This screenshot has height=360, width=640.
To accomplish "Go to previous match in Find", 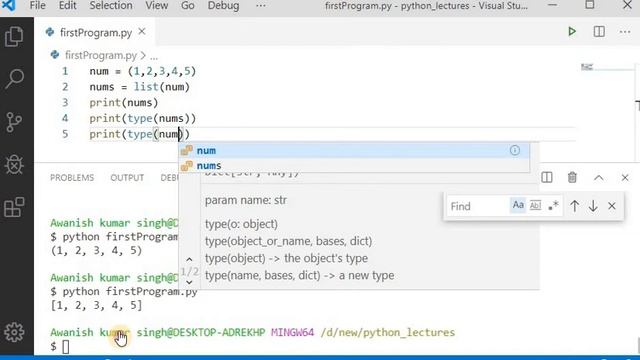I will click(574, 206).
